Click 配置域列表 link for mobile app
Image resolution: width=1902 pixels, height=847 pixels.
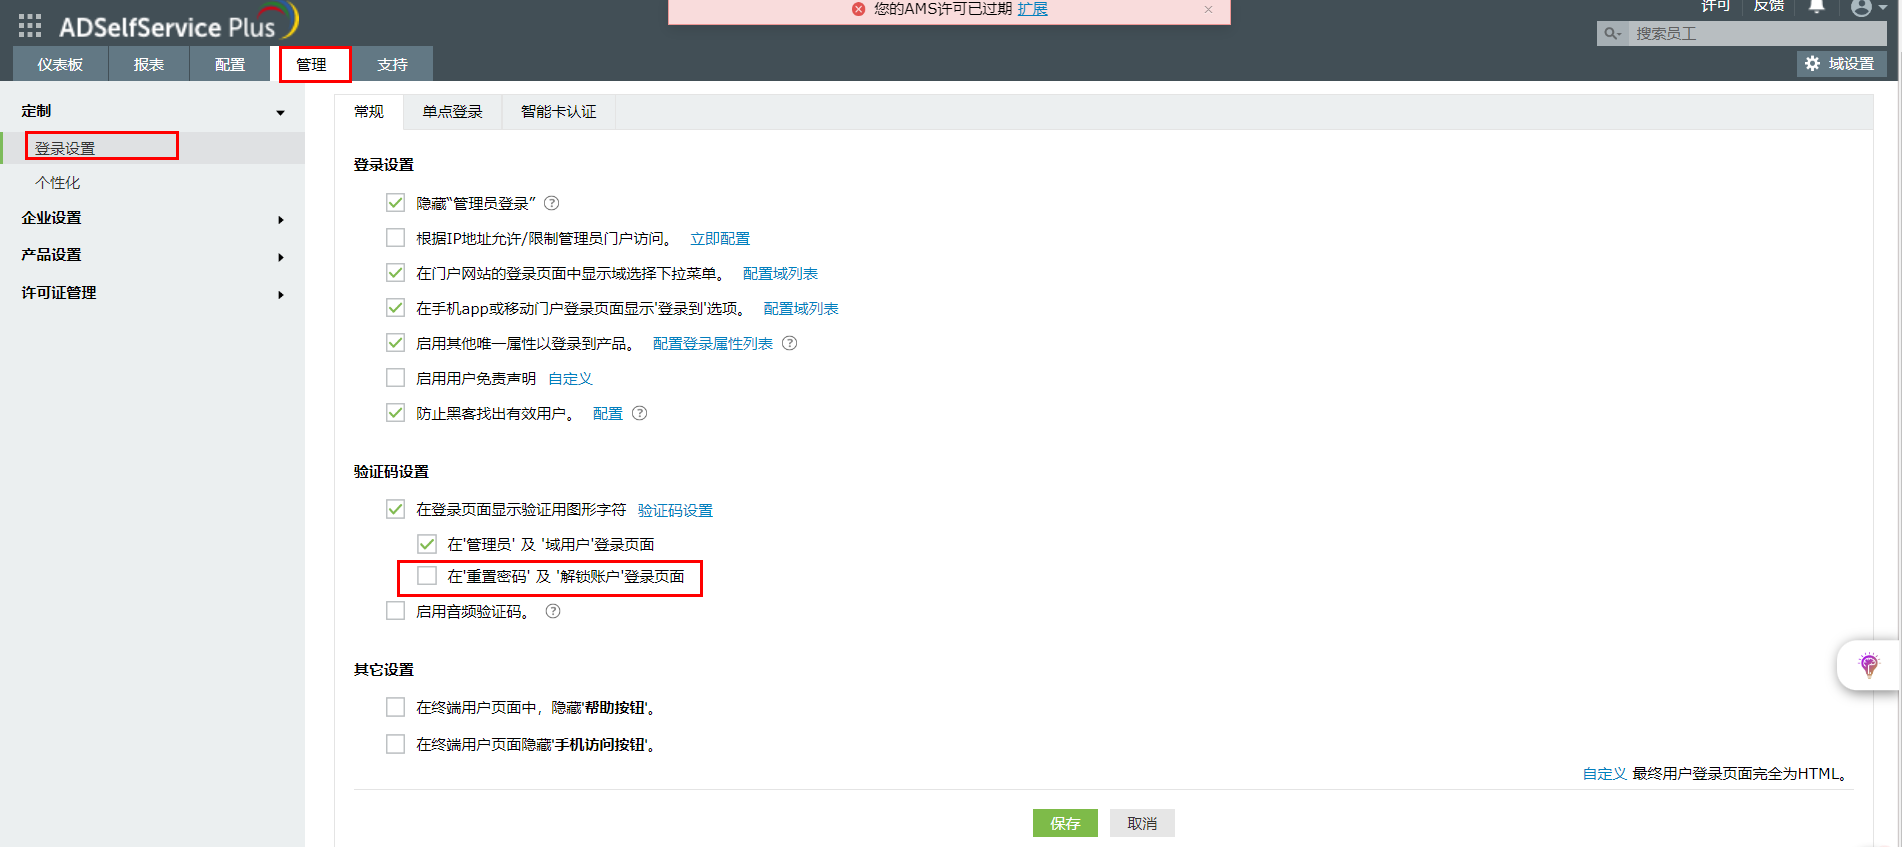pyautogui.click(x=801, y=308)
